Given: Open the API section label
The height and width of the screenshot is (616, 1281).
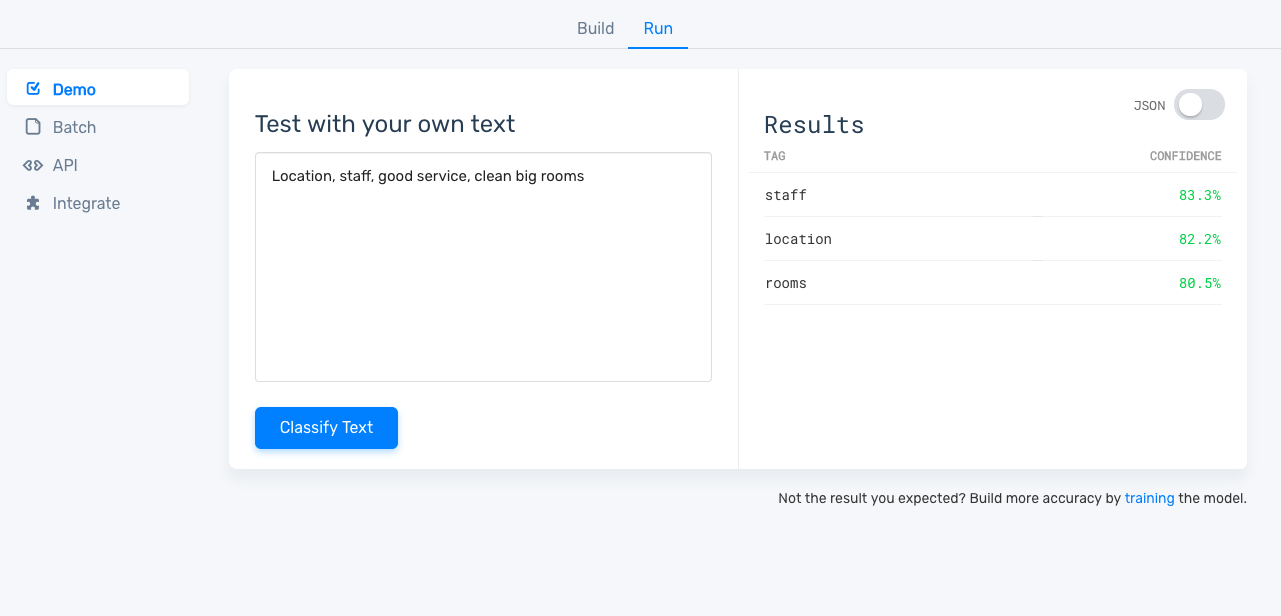Looking at the screenshot, I should [65, 165].
